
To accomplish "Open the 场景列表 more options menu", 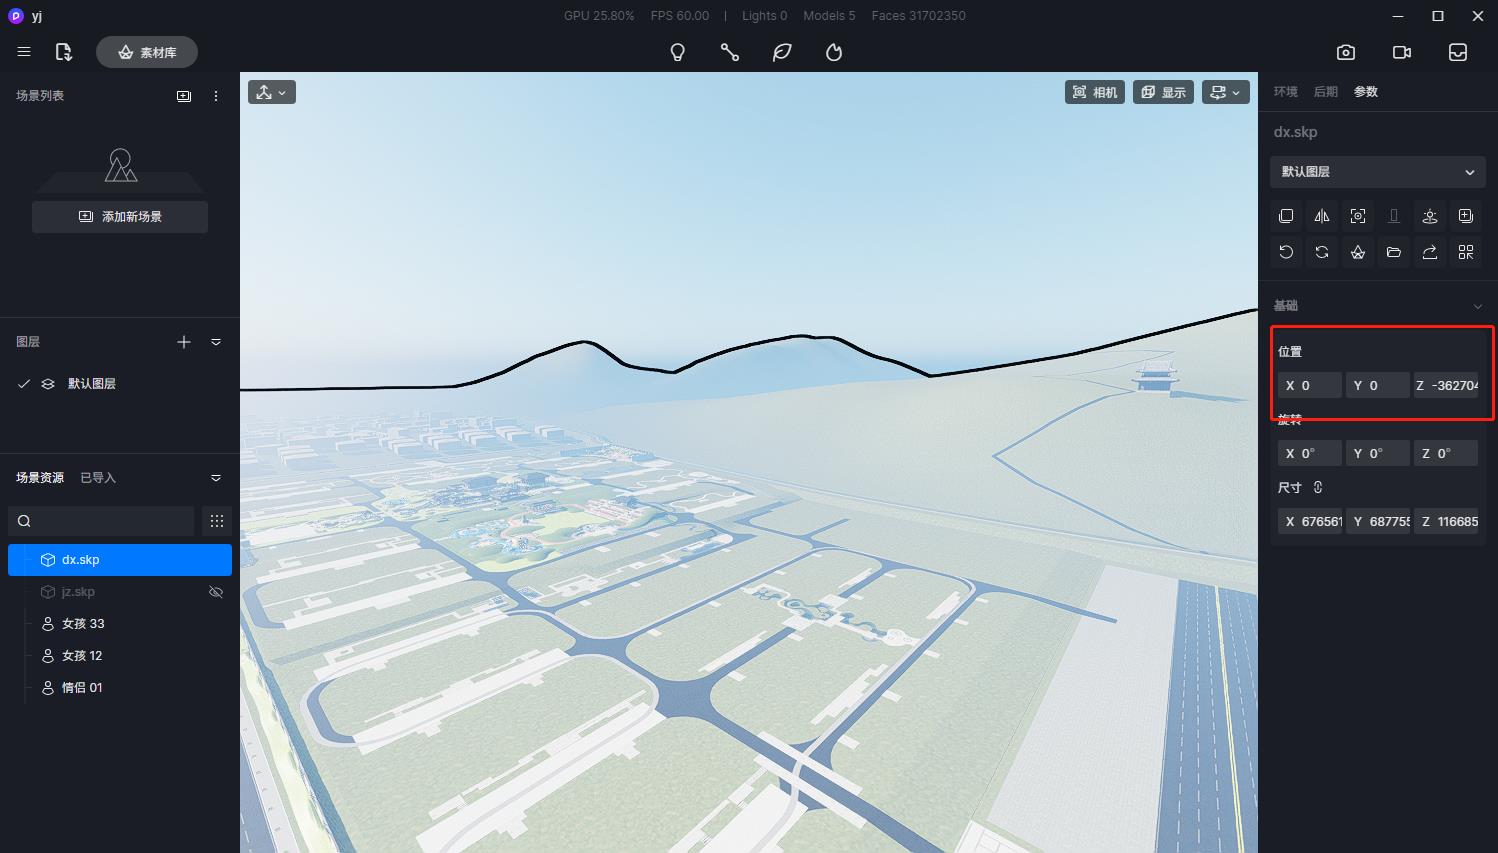I will [x=216, y=96].
